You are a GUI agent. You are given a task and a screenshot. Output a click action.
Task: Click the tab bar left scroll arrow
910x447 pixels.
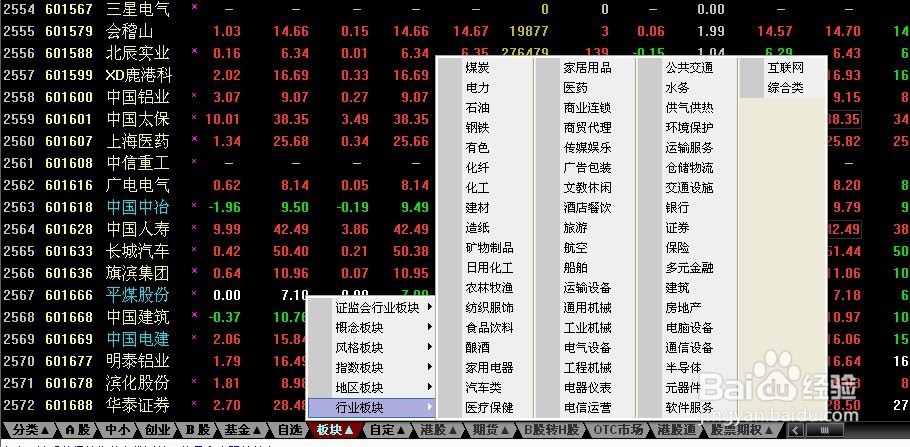795,430
